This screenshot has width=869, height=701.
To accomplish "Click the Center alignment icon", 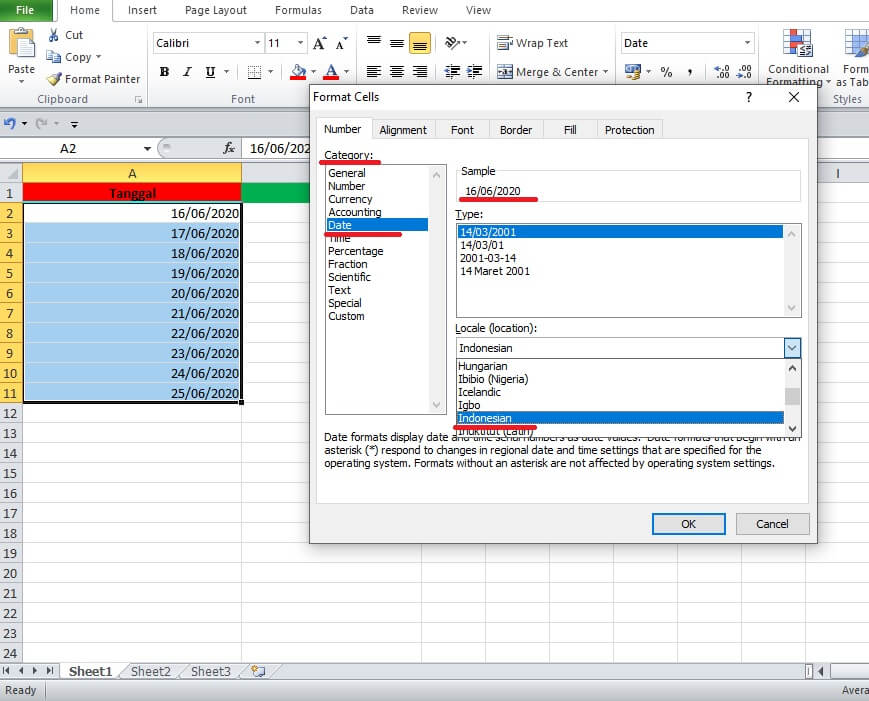I will [x=396, y=73].
